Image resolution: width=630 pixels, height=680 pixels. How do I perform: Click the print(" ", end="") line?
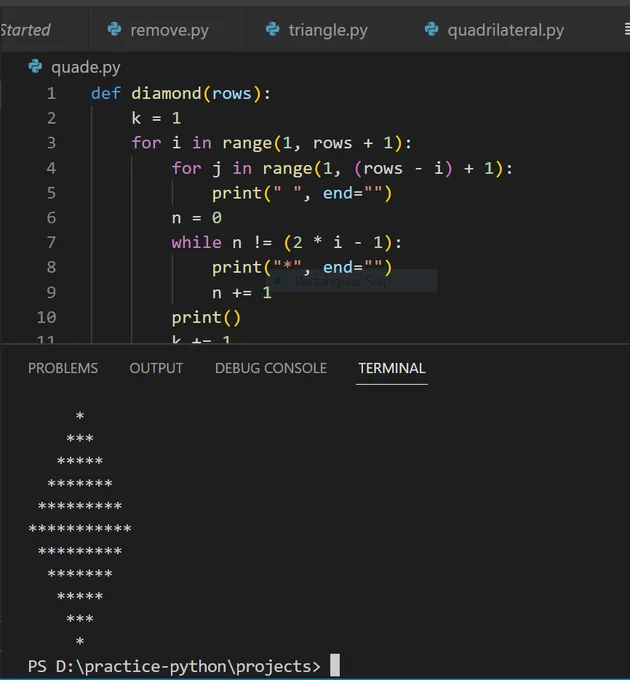point(302,193)
